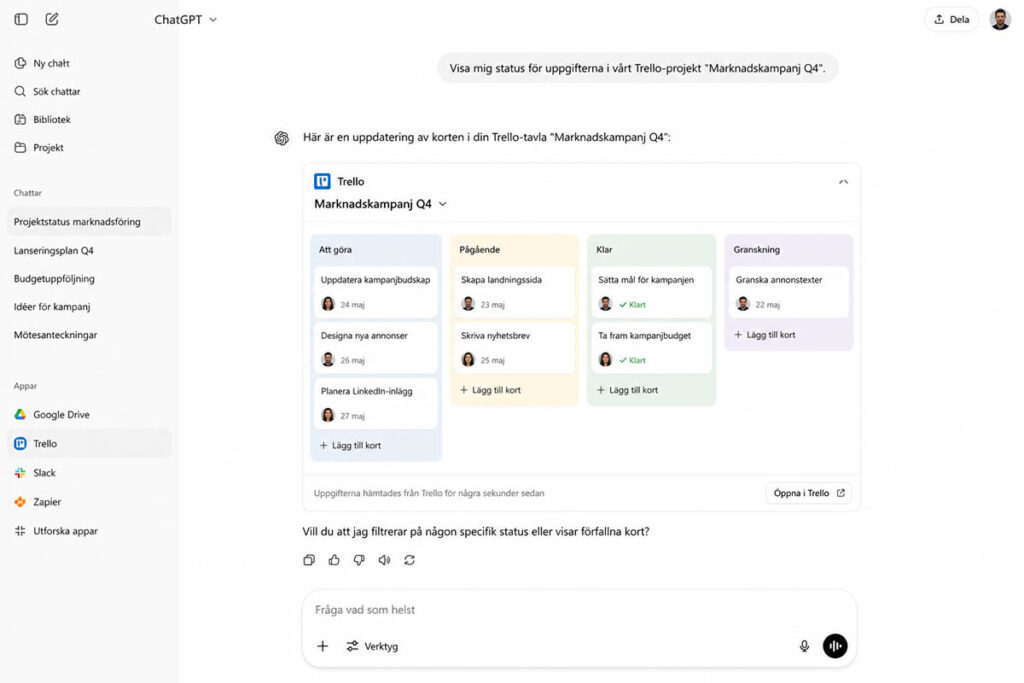1024x683 pixels.
Task: Open card Ta fram kampanjbudget
Action: (651, 347)
